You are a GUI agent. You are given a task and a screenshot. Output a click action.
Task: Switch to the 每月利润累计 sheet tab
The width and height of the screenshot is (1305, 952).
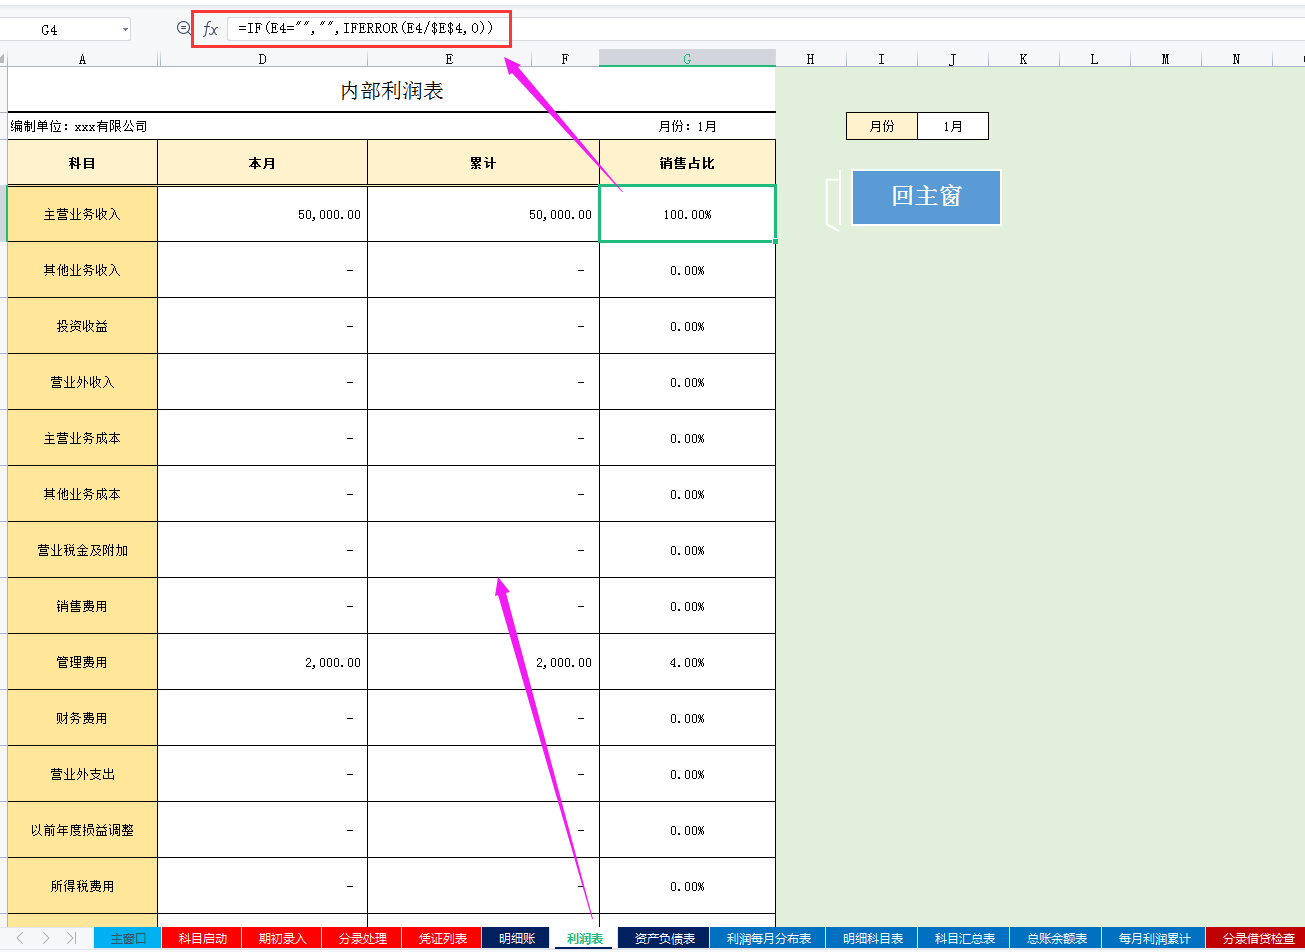(x=1156, y=938)
